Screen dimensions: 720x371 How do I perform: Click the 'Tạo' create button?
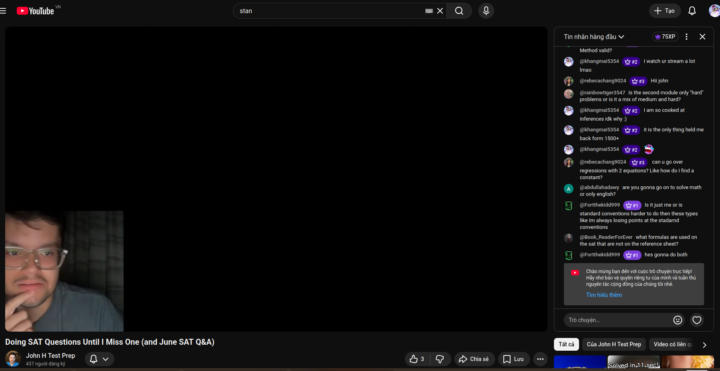point(664,11)
